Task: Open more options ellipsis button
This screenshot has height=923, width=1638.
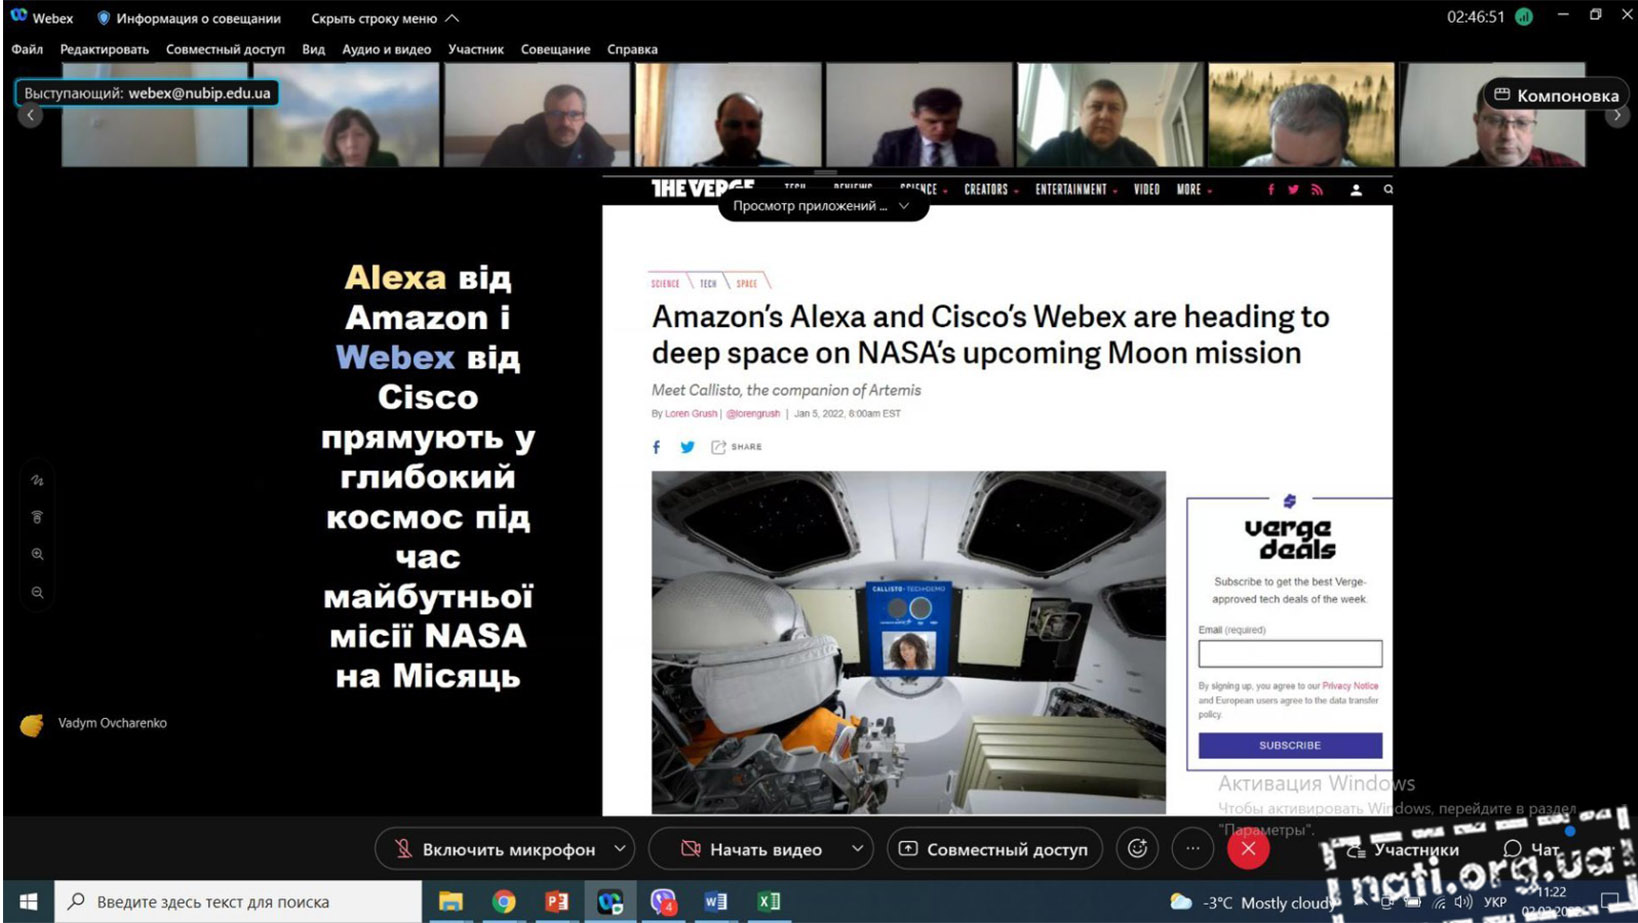Action: (x=1192, y=849)
